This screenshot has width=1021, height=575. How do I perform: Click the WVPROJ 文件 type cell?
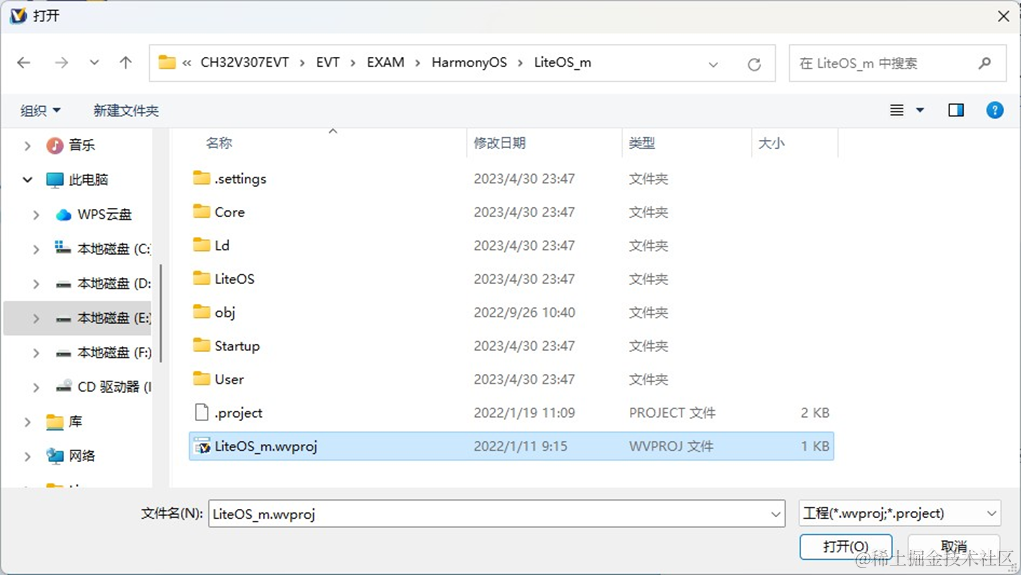click(x=671, y=446)
